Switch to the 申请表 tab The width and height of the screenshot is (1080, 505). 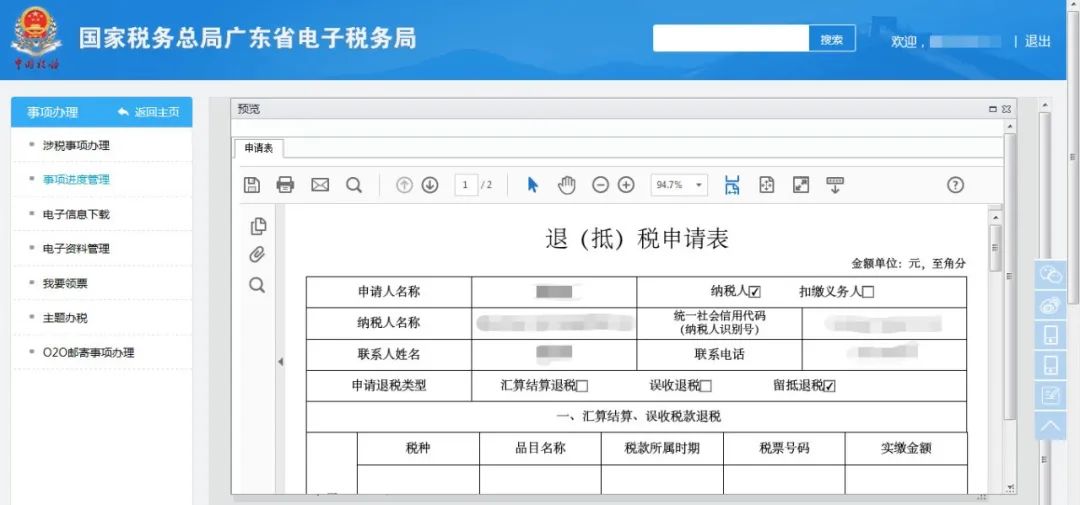(x=259, y=148)
